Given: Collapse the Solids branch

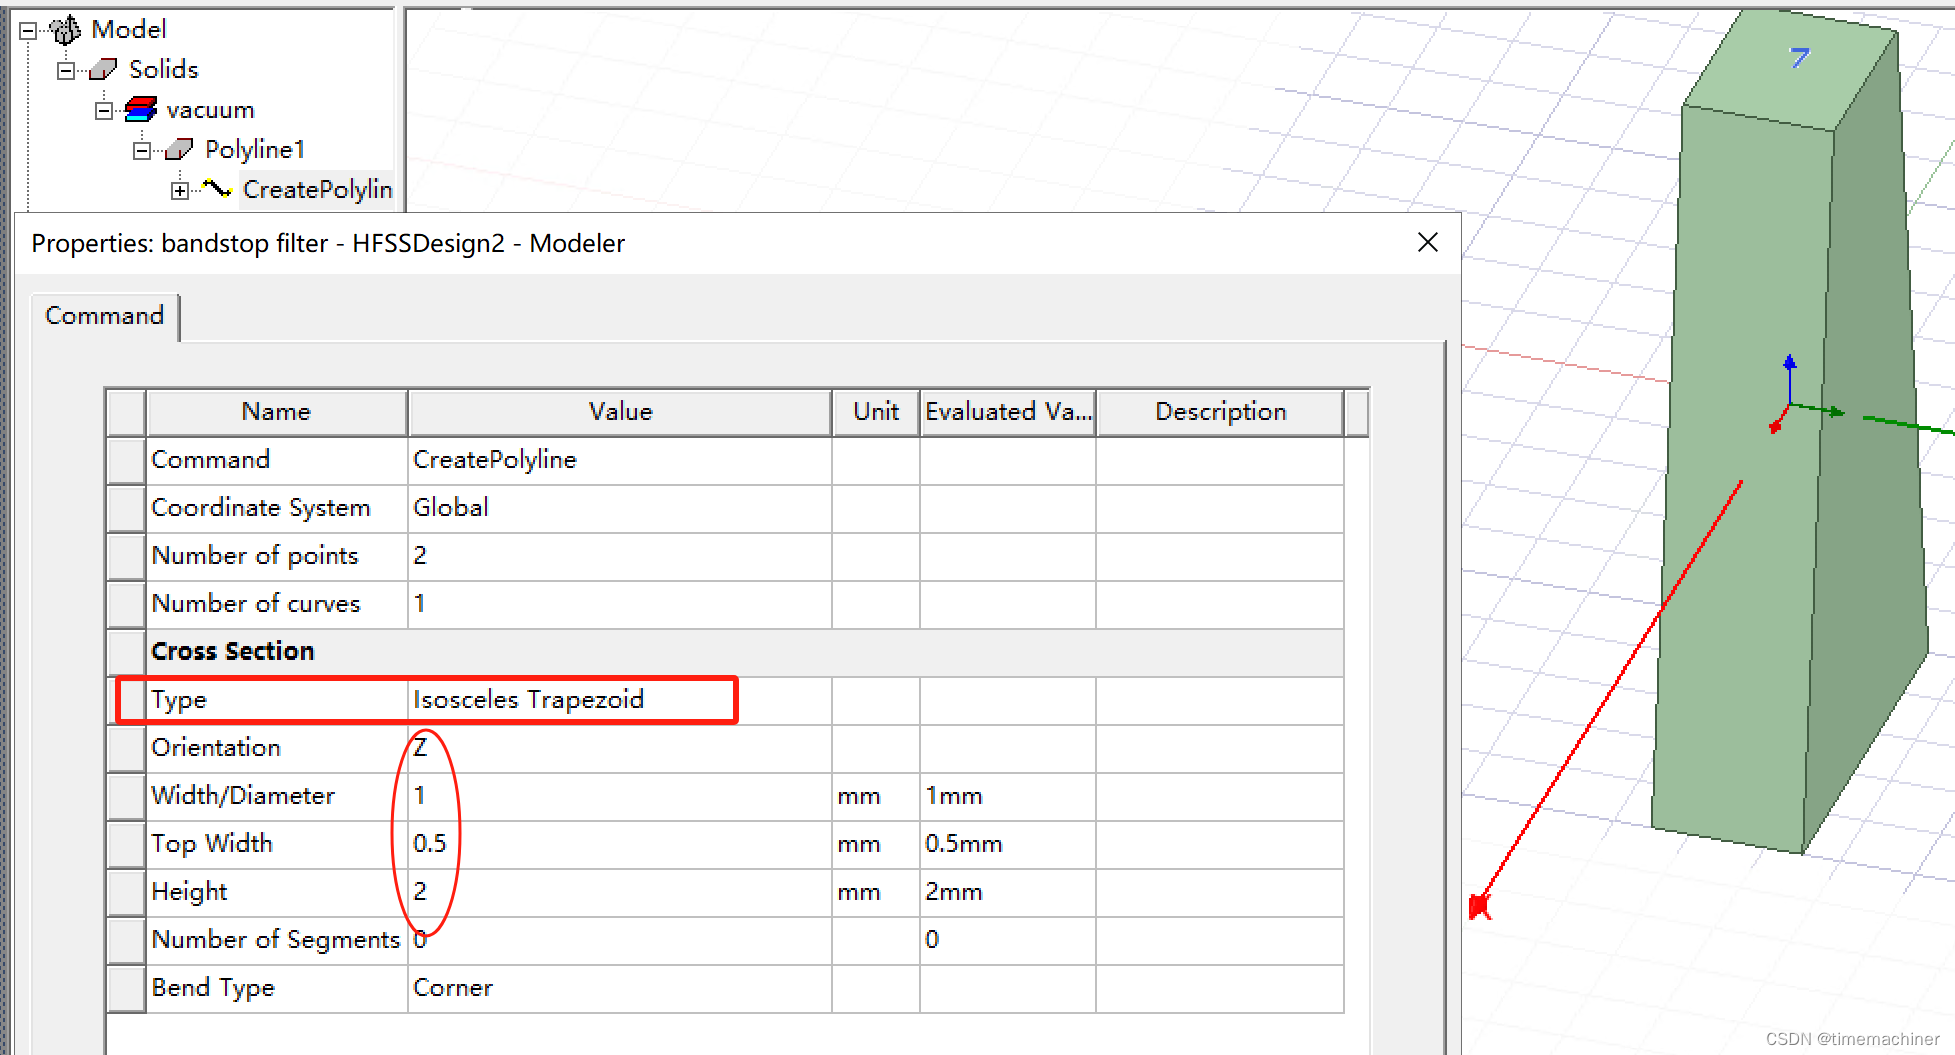Looking at the screenshot, I should tap(66, 69).
